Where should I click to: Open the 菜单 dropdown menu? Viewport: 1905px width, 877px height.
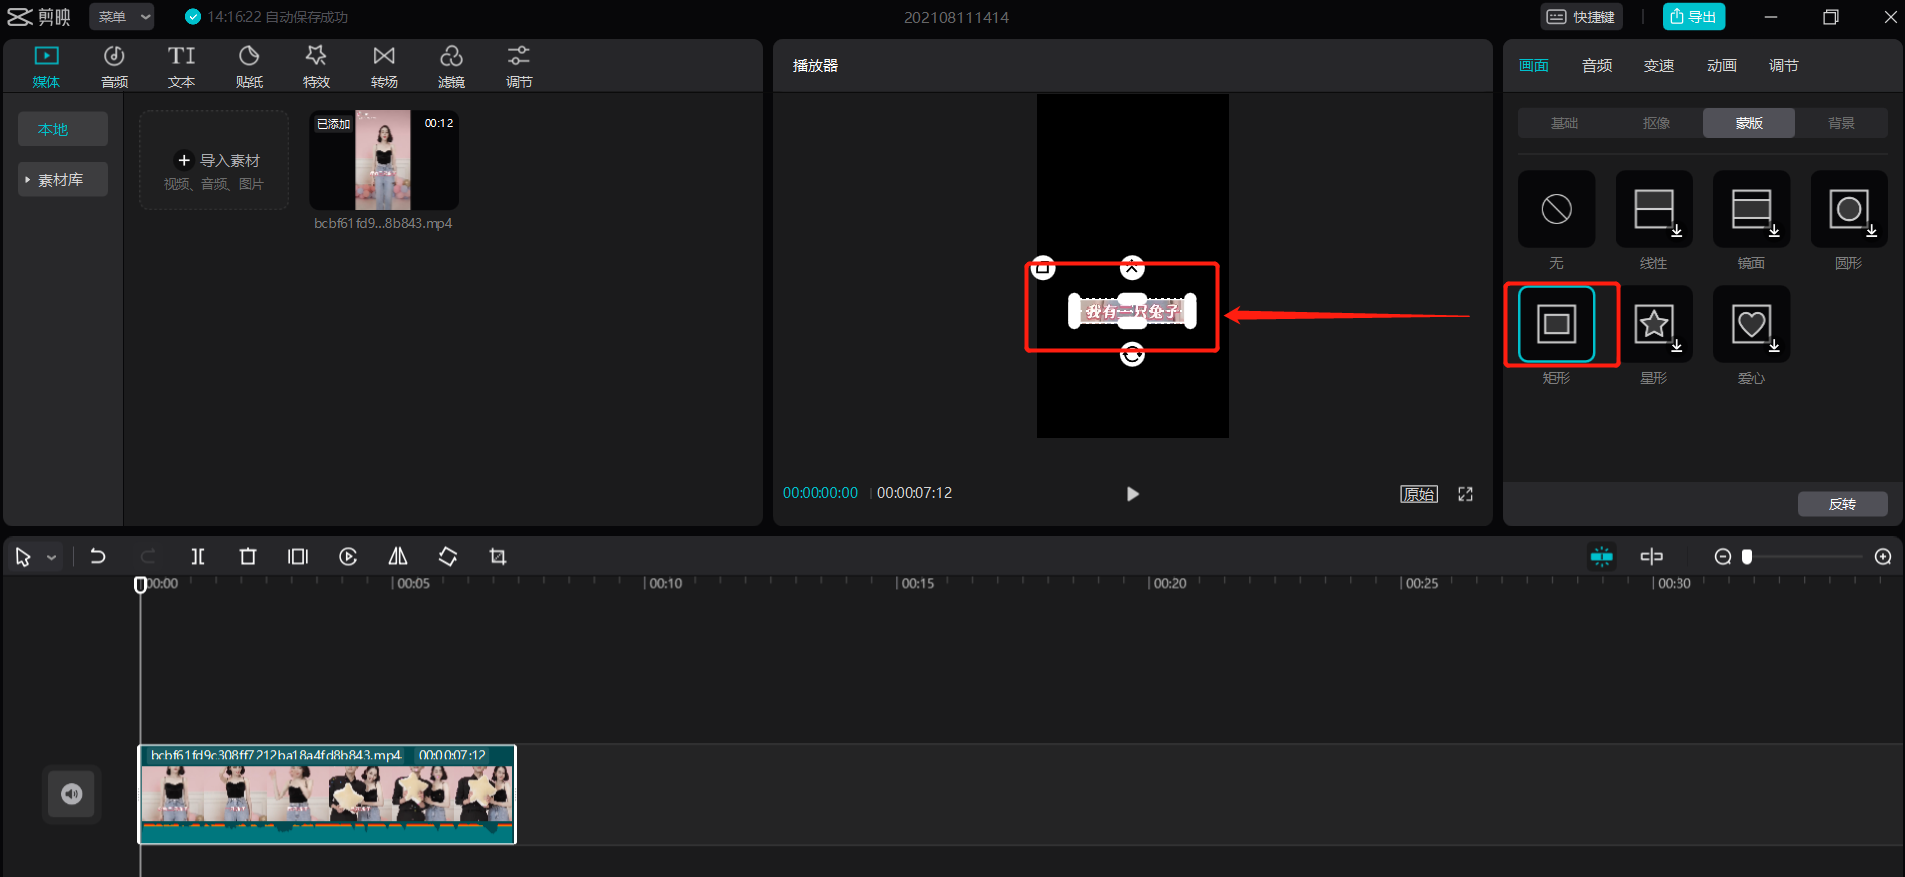[122, 17]
